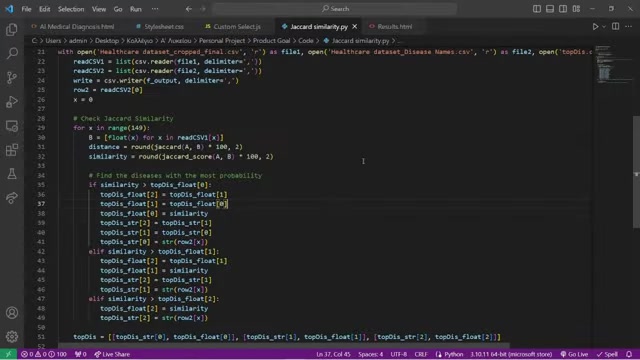The width and height of the screenshot is (640, 360).
Task: Open the Code breadcrumb segment
Action: coord(306,40)
